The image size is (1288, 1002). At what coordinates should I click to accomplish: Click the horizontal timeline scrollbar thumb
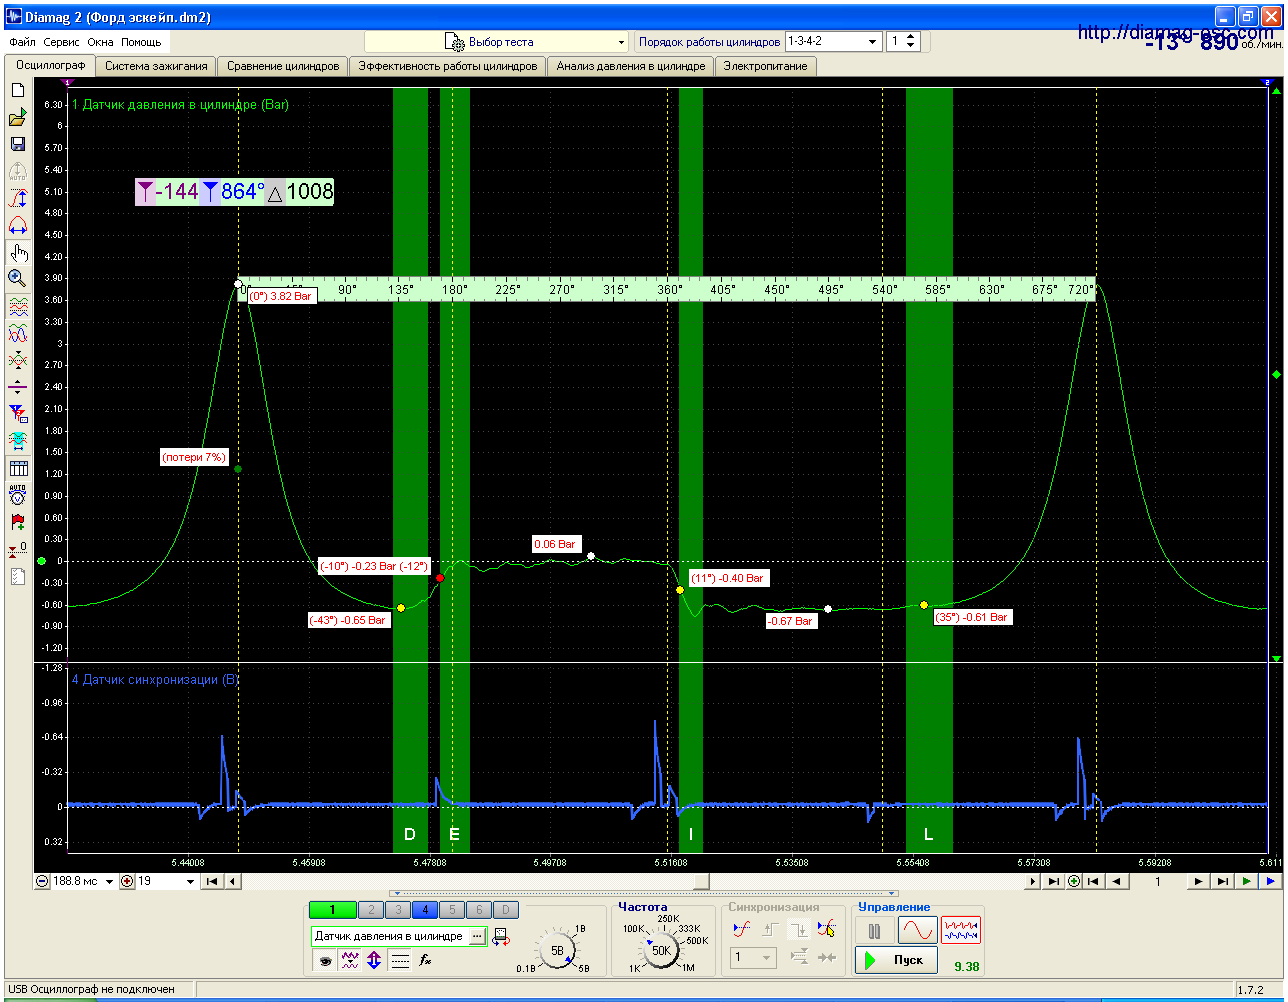tap(702, 881)
